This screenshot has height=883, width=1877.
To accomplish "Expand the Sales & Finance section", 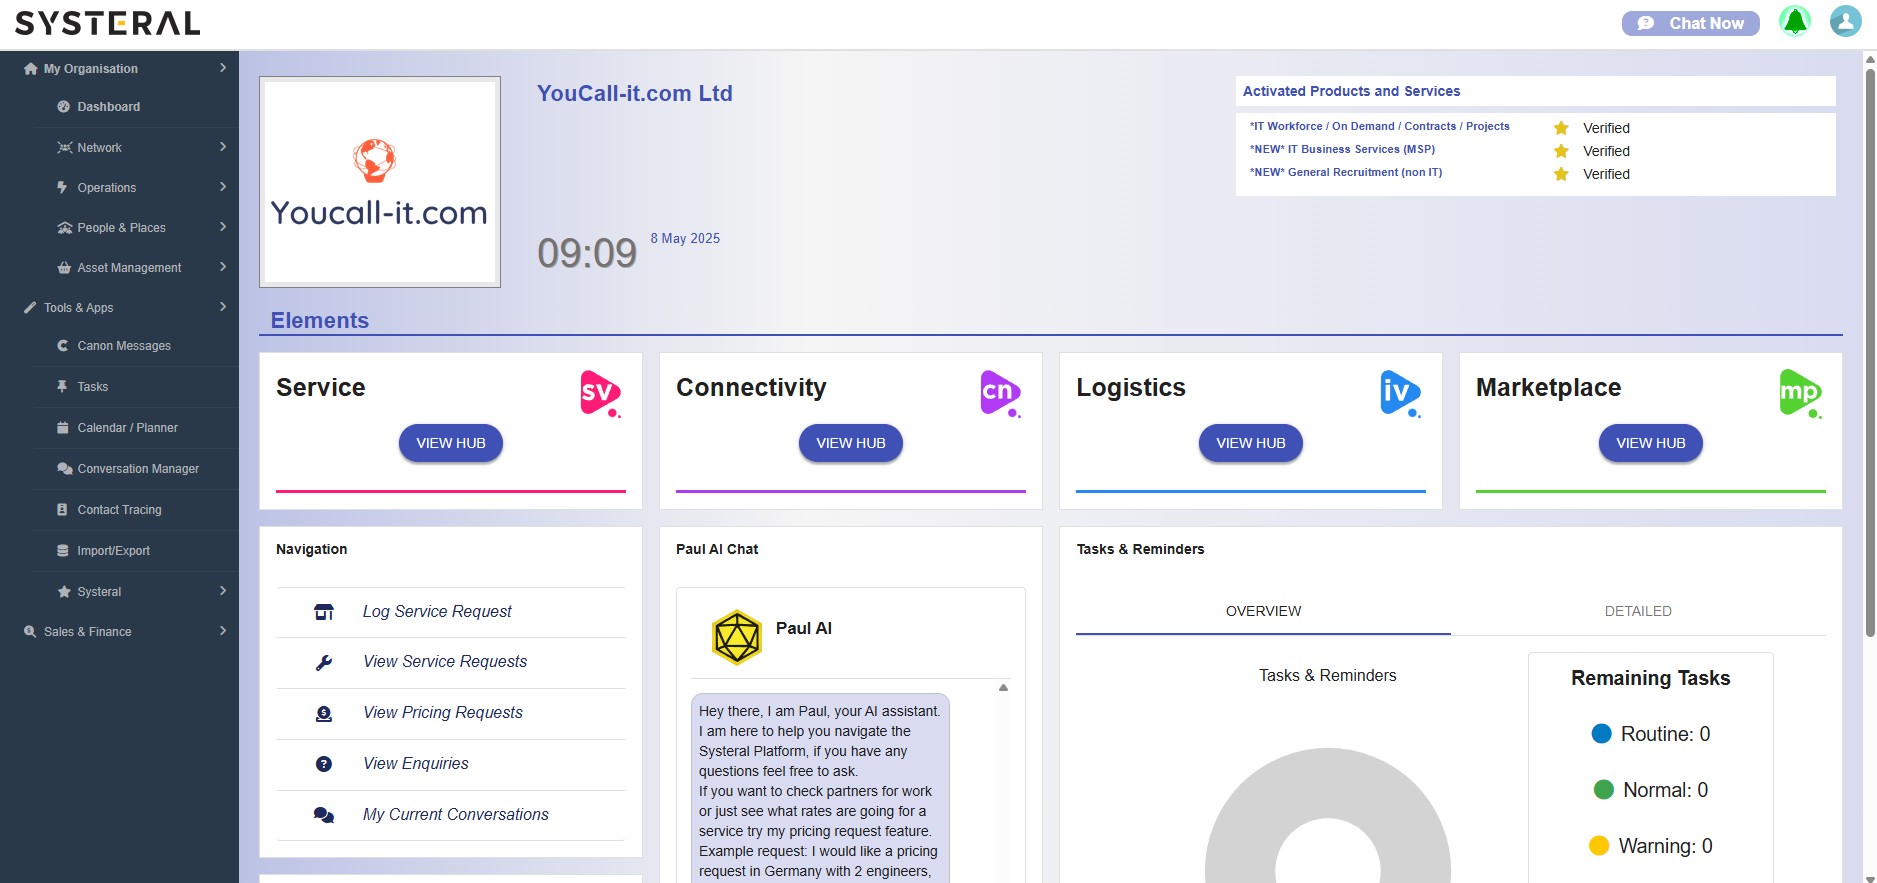I will pyautogui.click(x=222, y=631).
